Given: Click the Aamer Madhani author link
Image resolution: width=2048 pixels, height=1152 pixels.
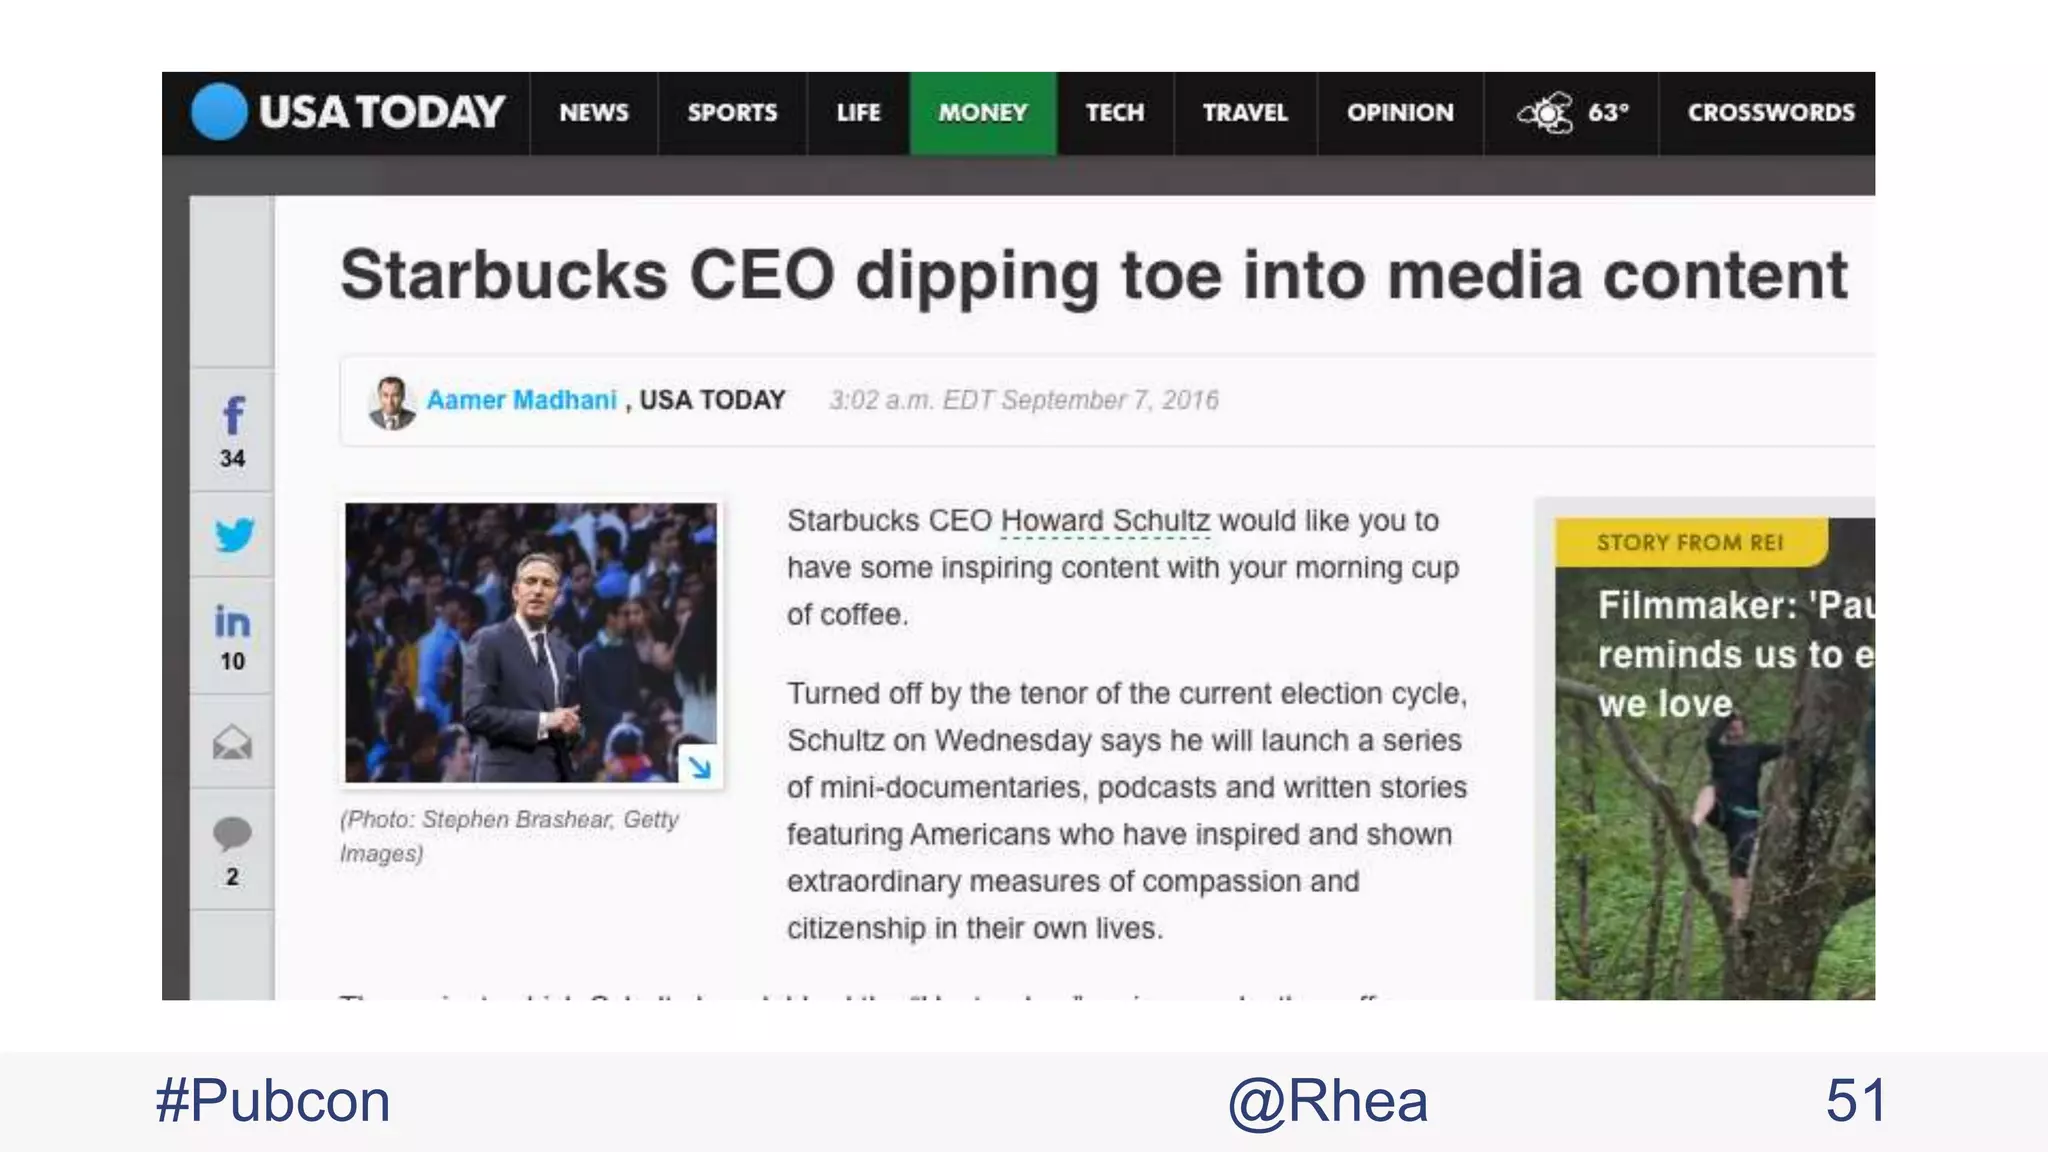Looking at the screenshot, I should pyautogui.click(x=521, y=400).
